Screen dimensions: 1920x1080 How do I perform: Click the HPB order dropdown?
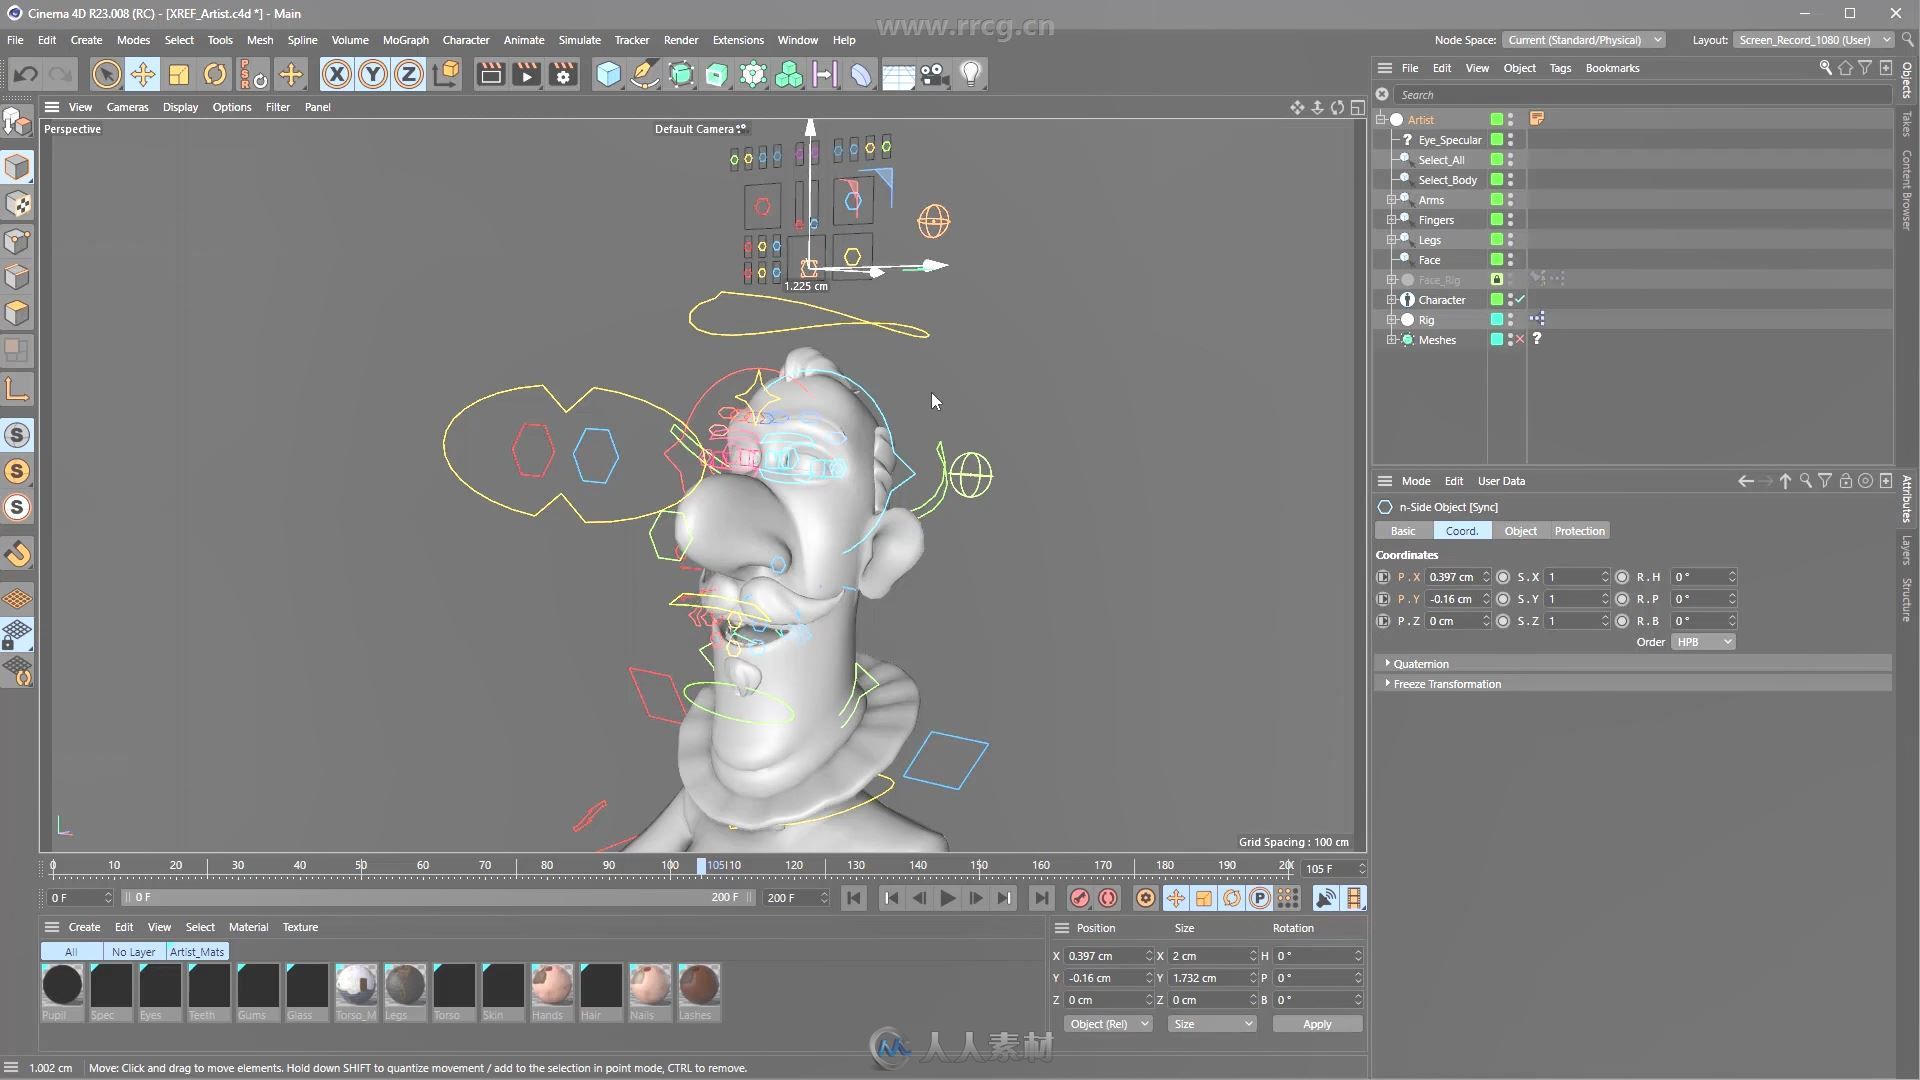pyautogui.click(x=1701, y=642)
